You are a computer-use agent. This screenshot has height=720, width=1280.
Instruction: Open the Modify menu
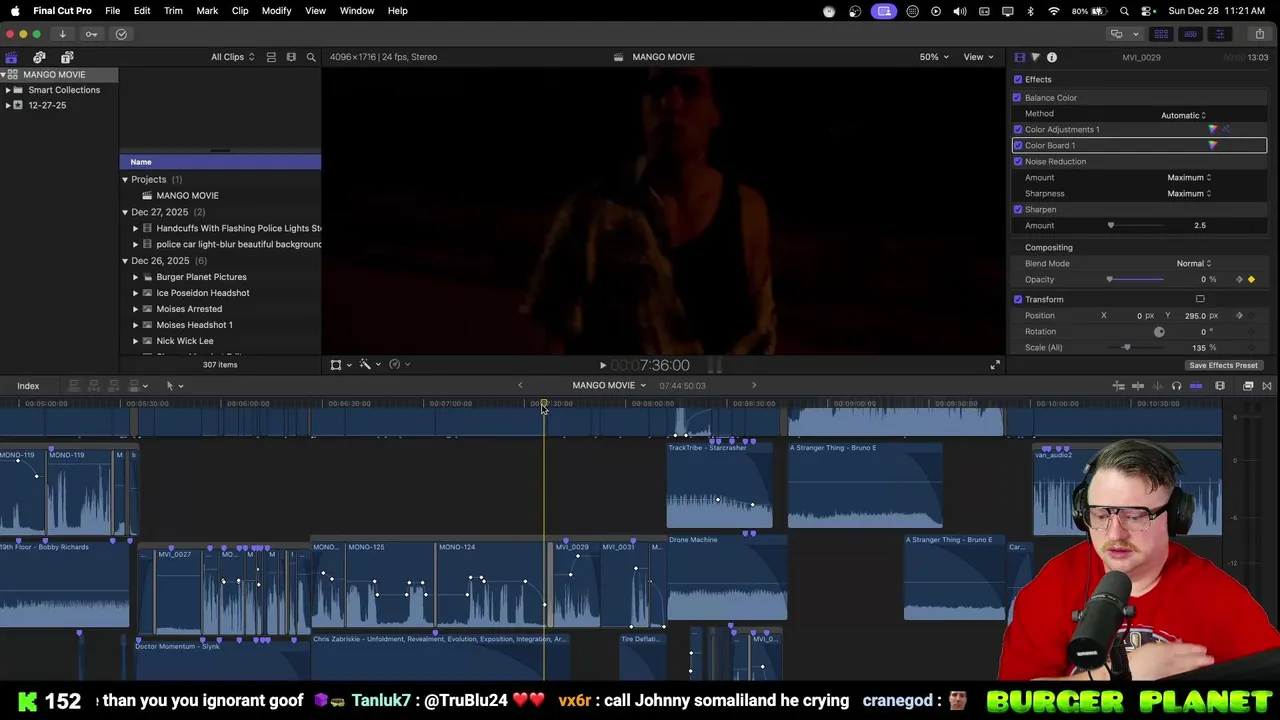[276, 11]
